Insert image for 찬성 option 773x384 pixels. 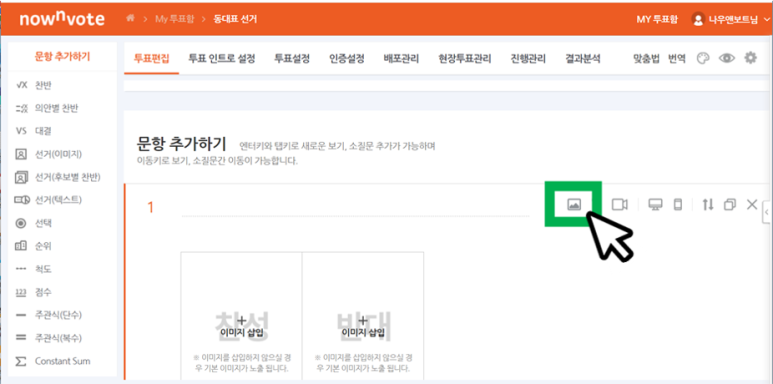point(242,326)
